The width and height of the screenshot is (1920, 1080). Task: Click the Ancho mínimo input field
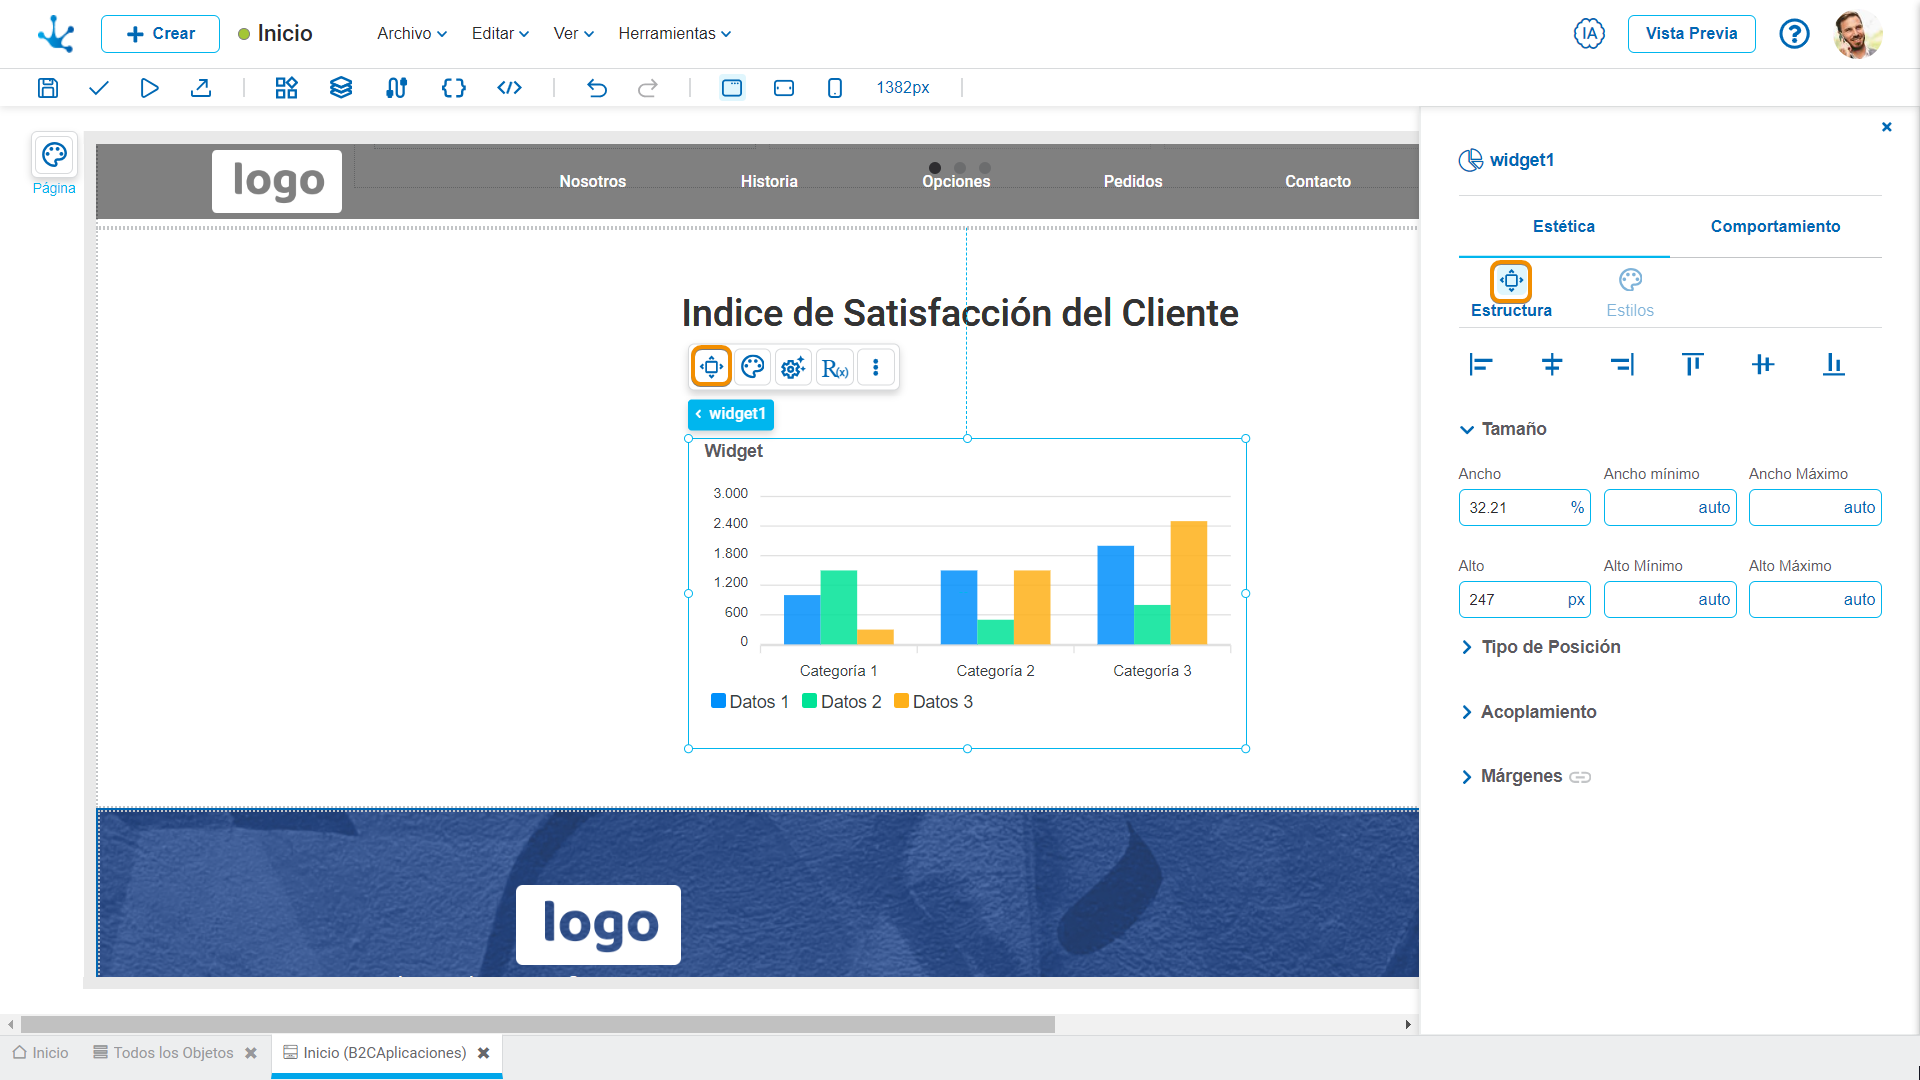[1670, 508]
